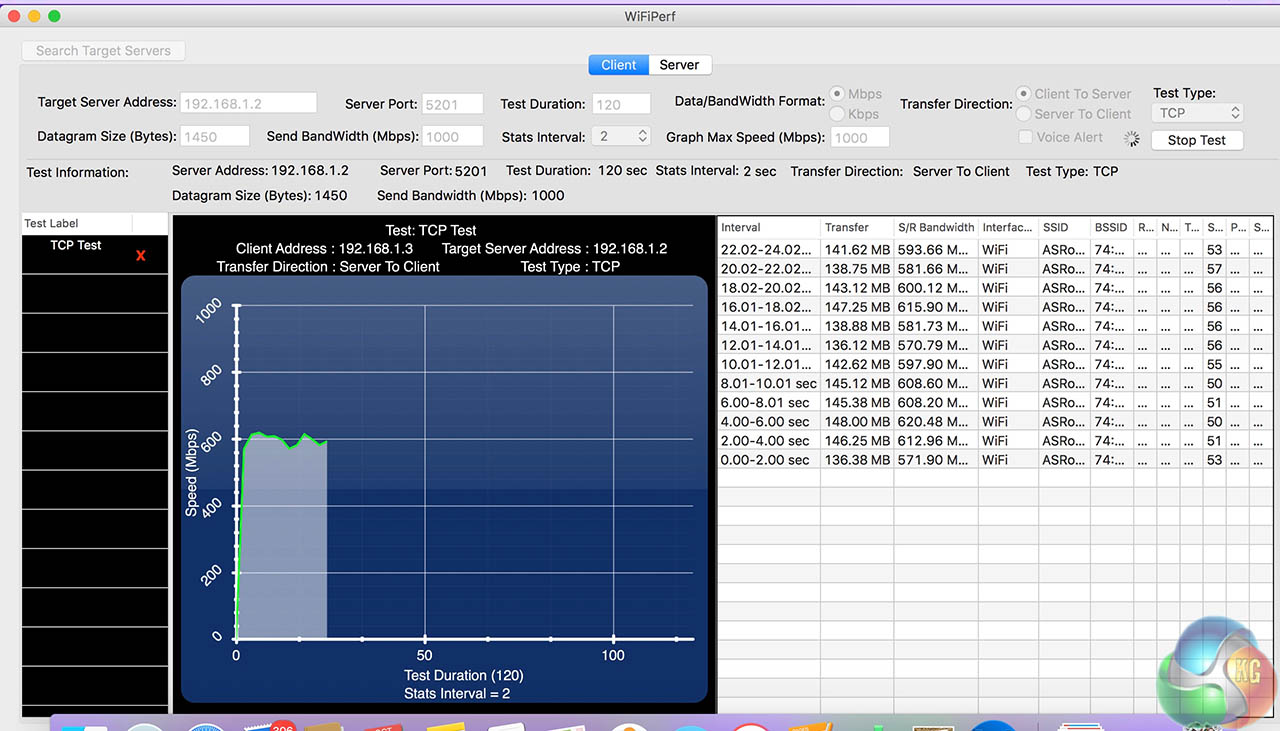
Task: Click the Search Target Servers button
Action: point(103,51)
